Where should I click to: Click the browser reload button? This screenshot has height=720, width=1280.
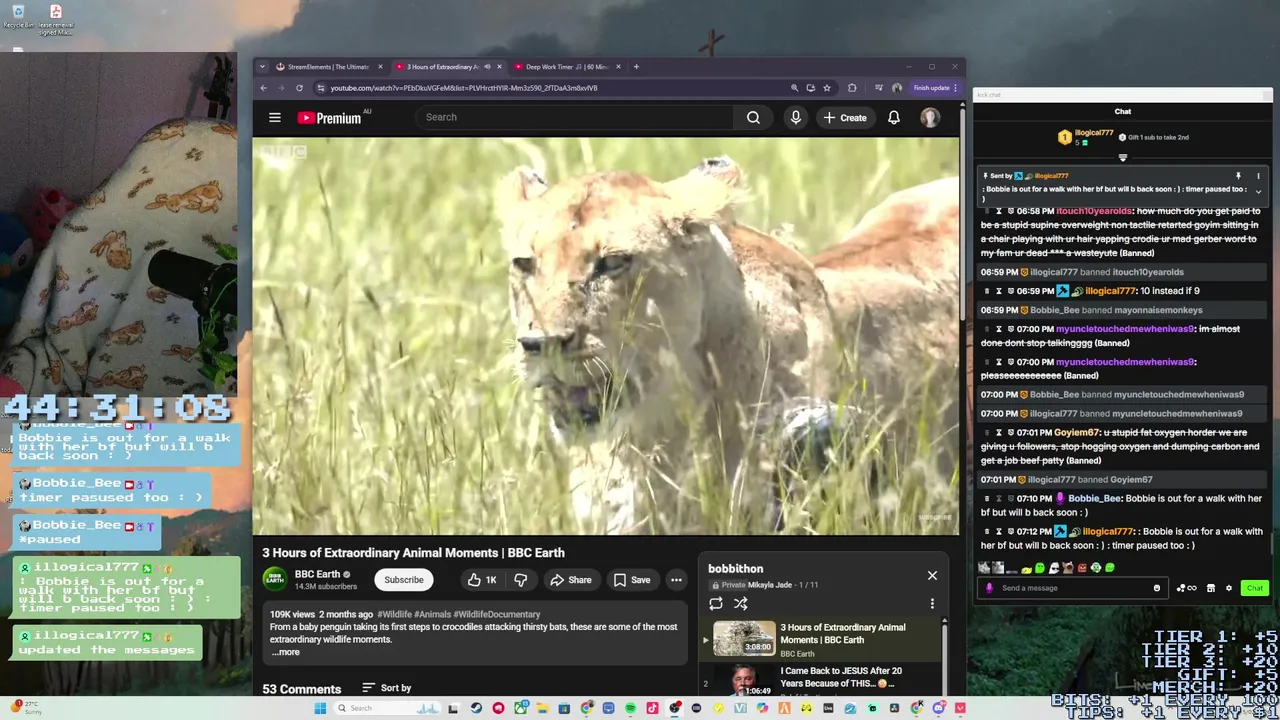pyautogui.click(x=299, y=88)
